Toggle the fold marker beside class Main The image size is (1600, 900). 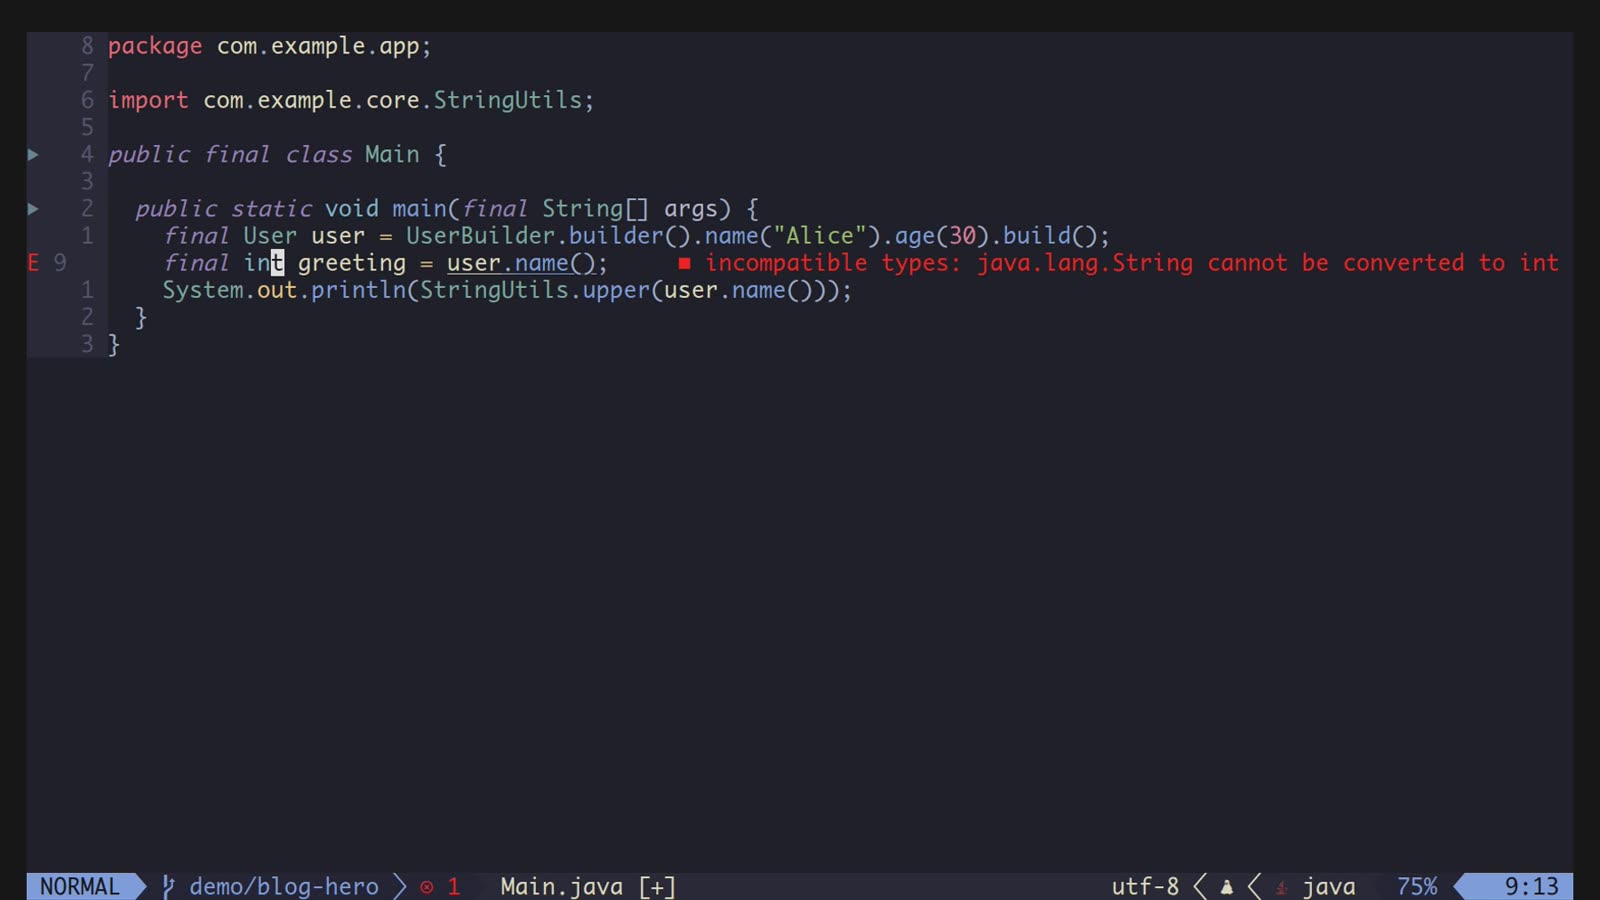click(33, 154)
